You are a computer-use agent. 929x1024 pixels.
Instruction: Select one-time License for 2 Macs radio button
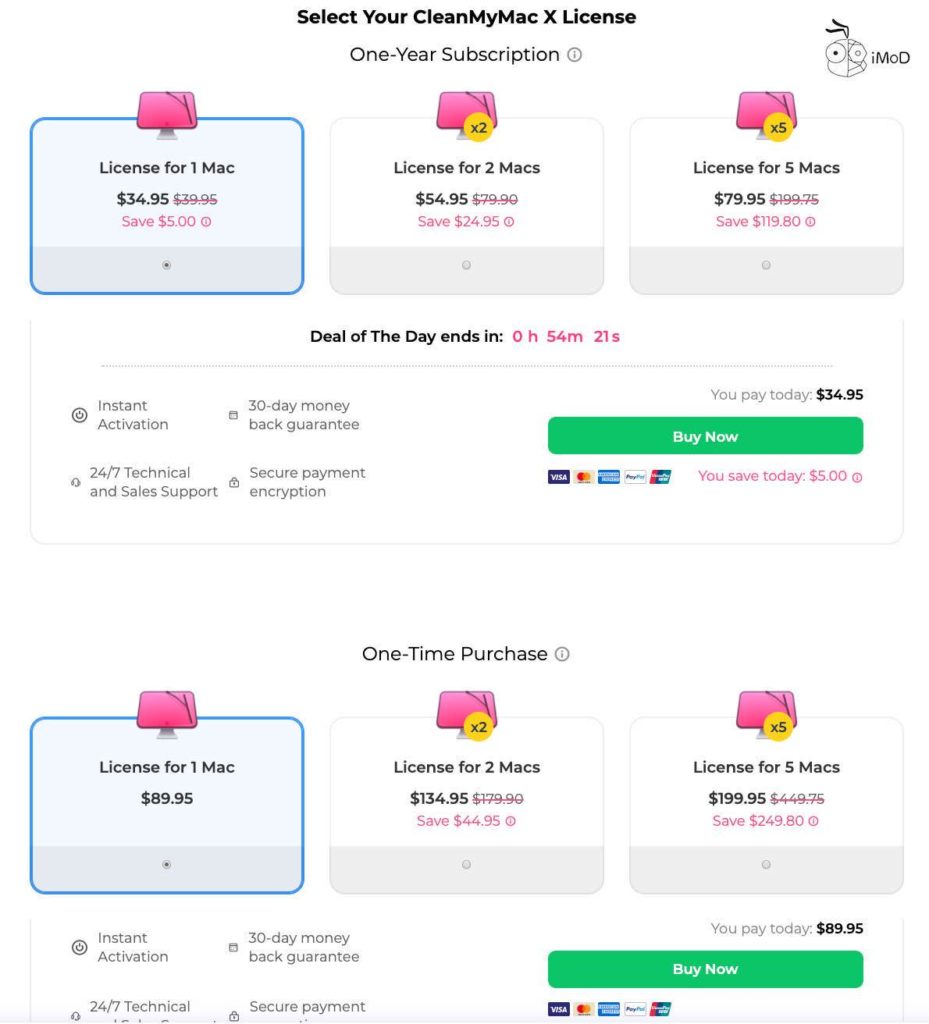coord(466,864)
